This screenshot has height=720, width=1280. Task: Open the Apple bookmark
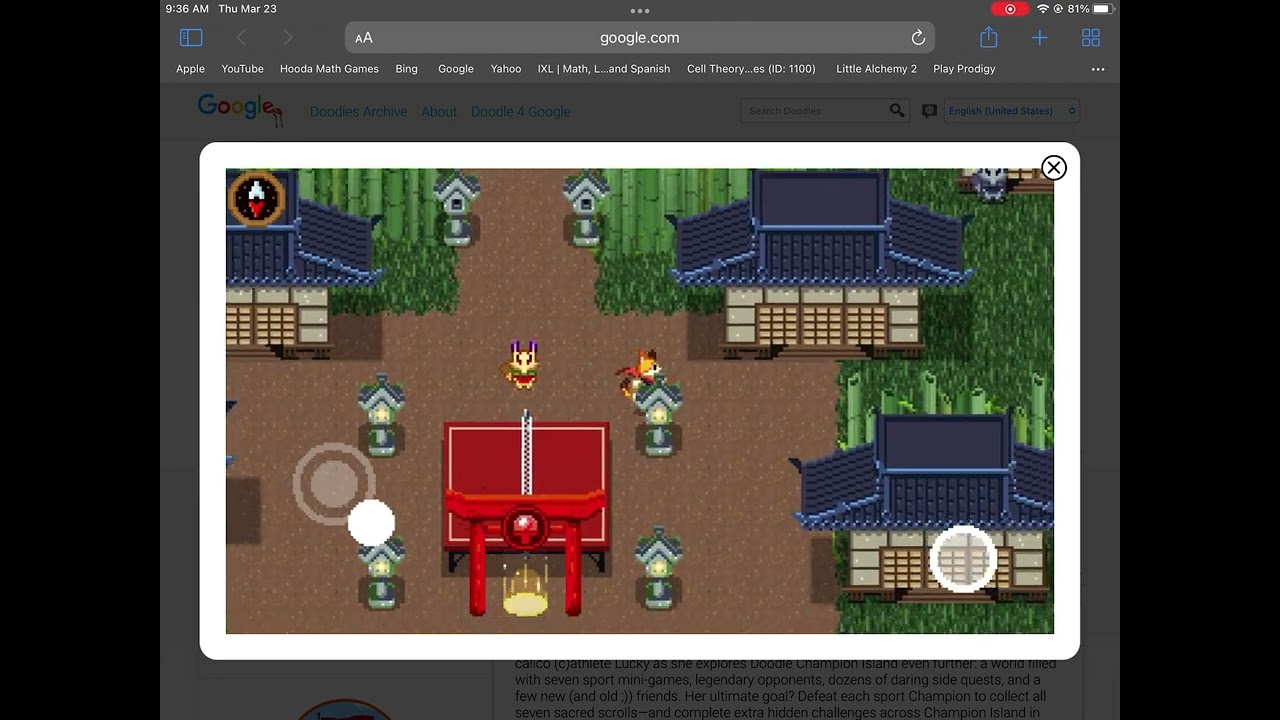(190, 69)
